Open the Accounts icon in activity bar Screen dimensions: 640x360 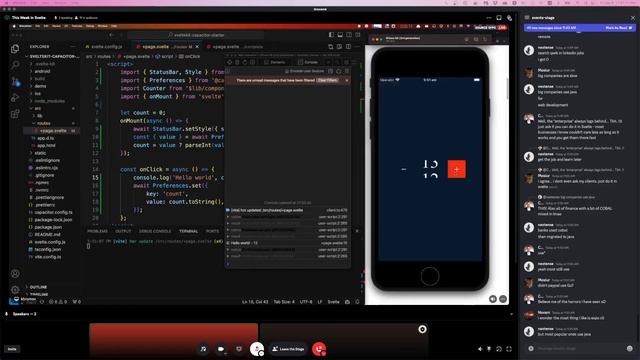click(15, 274)
